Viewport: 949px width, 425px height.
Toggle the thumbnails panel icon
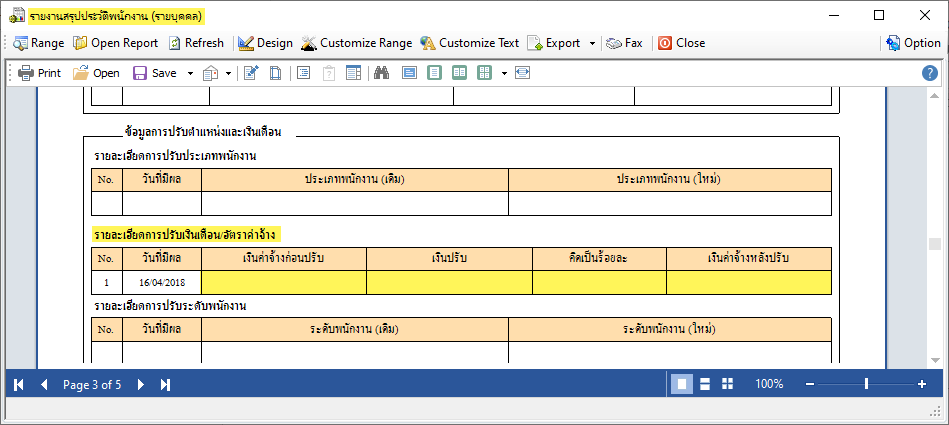point(353,73)
